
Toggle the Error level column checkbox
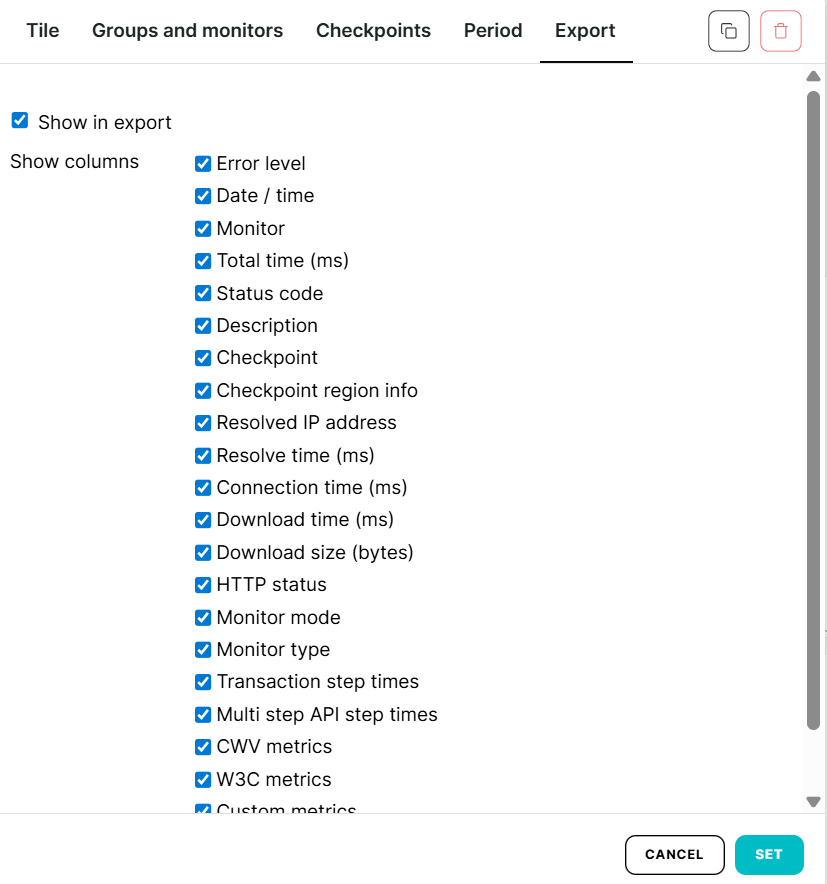(203, 164)
